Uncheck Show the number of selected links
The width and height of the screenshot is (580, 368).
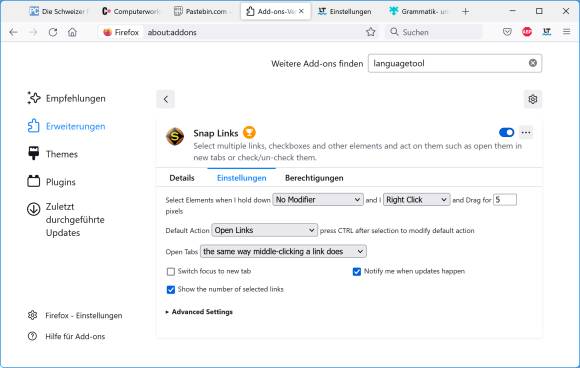pos(171,290)
